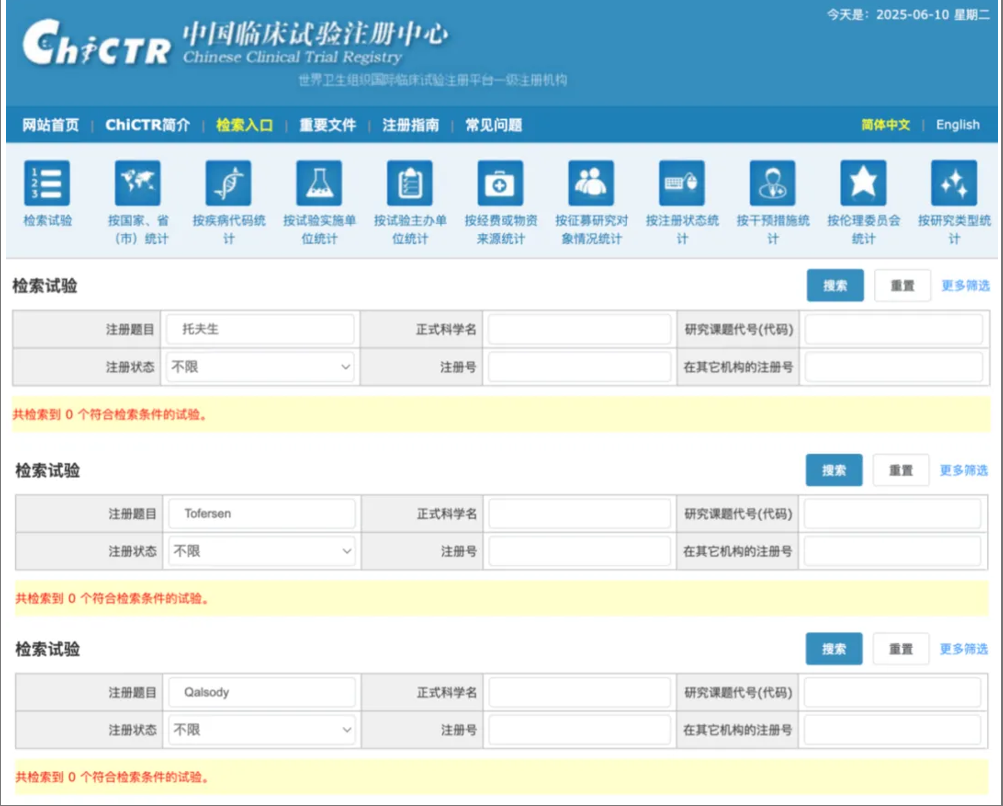Click 注册号 field in the 托夫生 form
This screenshot has width=1003, height=806.
click(x=580, y=367)
